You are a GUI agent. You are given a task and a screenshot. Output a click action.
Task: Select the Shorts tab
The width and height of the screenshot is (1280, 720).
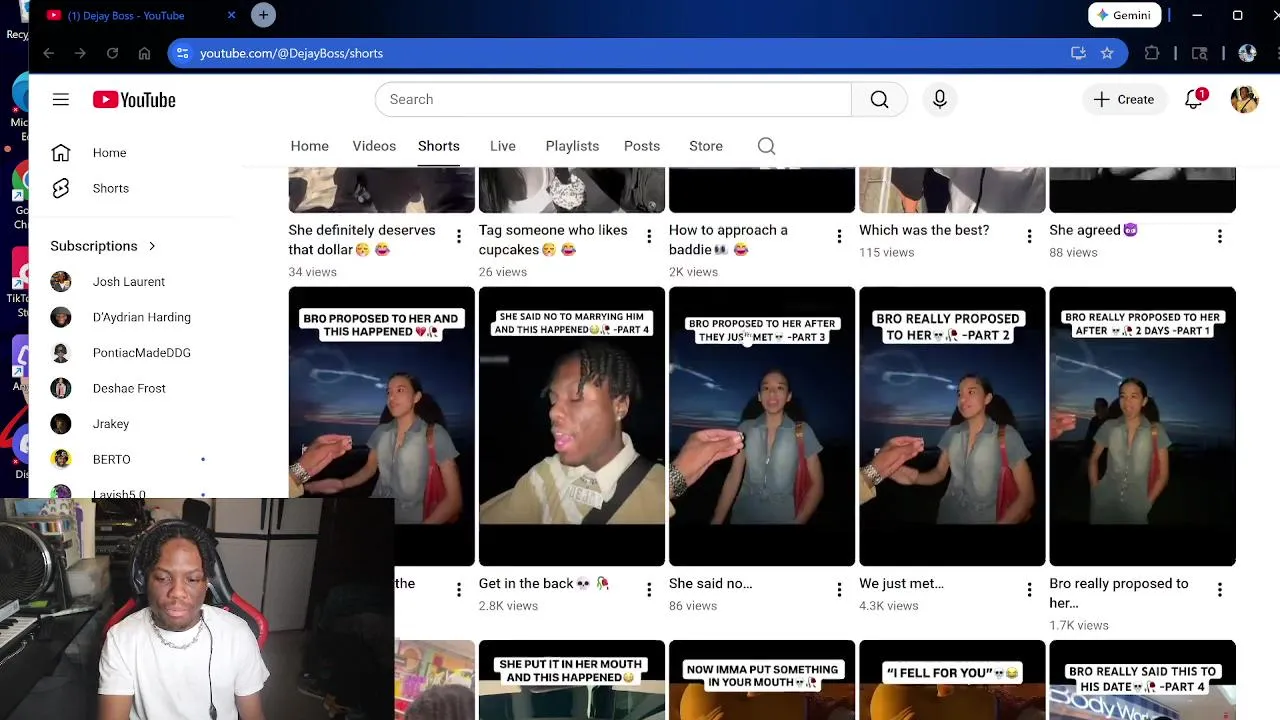(x=439, y=146)
